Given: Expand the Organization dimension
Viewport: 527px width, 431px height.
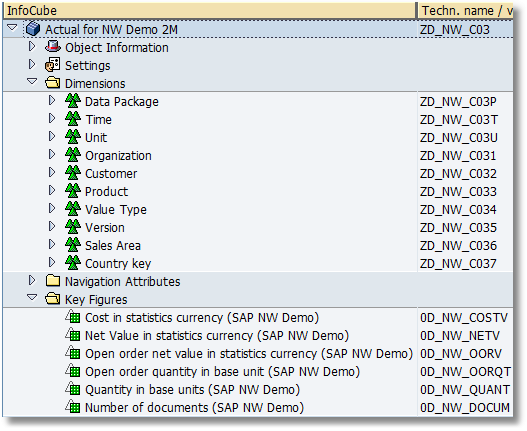Looking at the screenshot, I should point(52,154).
